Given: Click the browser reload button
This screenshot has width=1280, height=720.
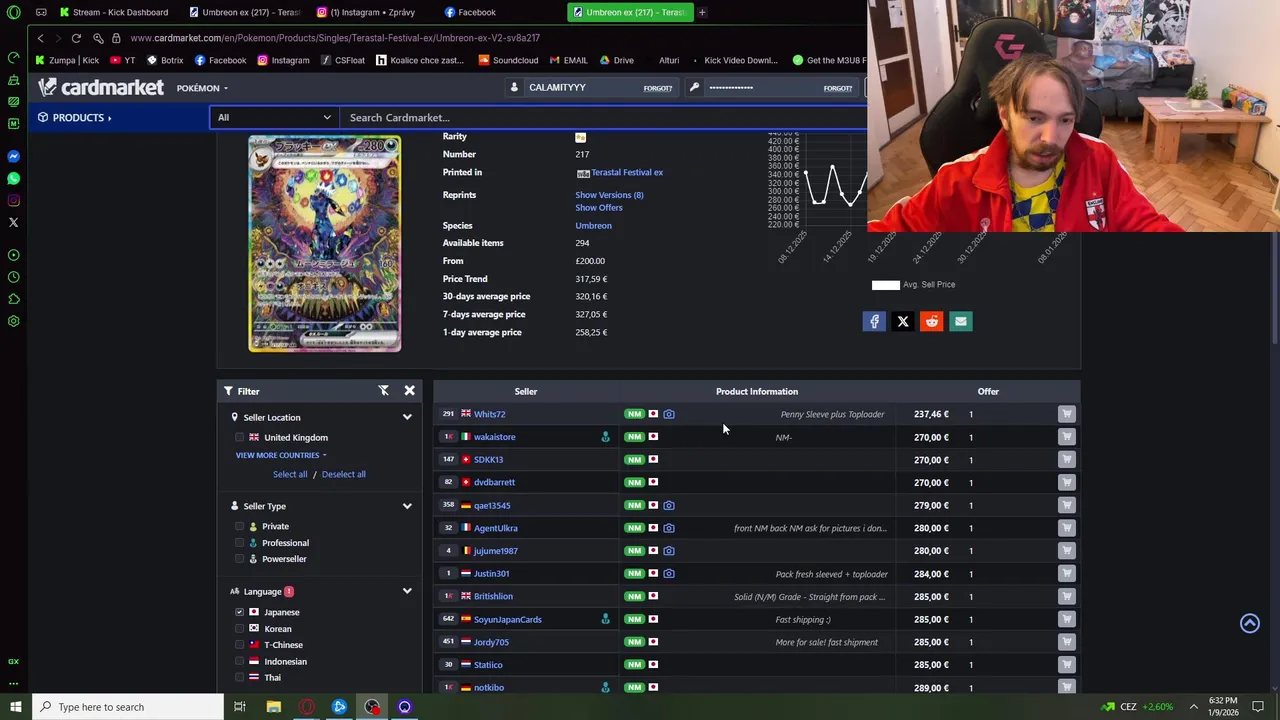Looking at the screenshot, I should pos(76,38).
